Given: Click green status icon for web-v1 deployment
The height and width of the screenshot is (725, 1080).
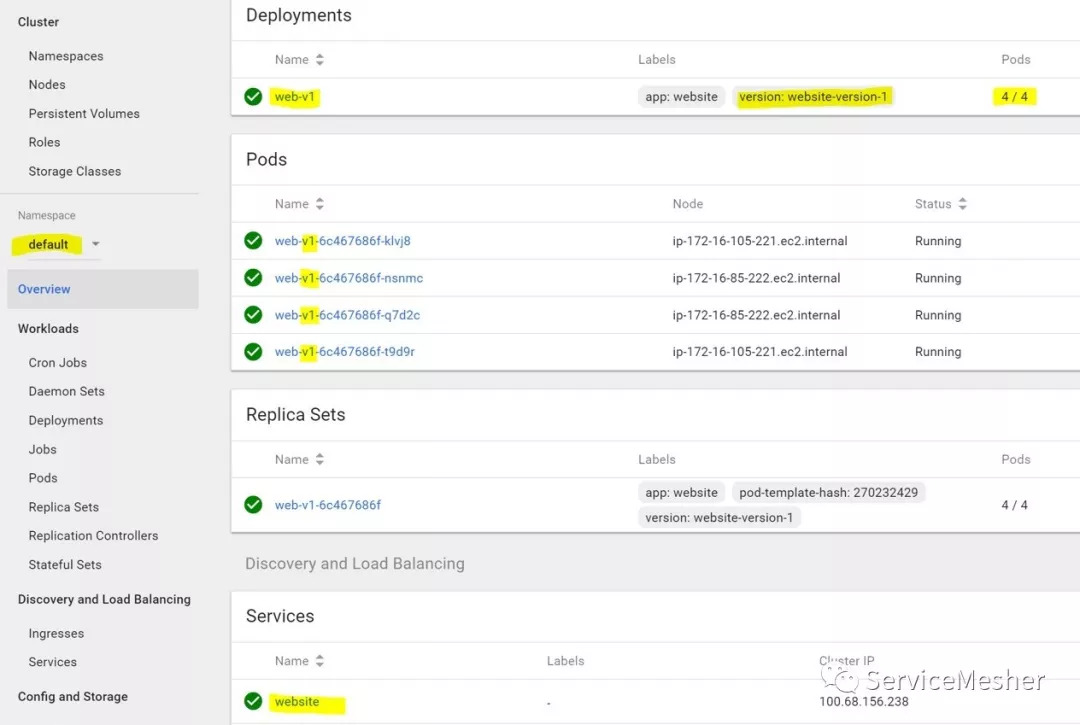Looking at the screenshot, I should pos(253,96).
